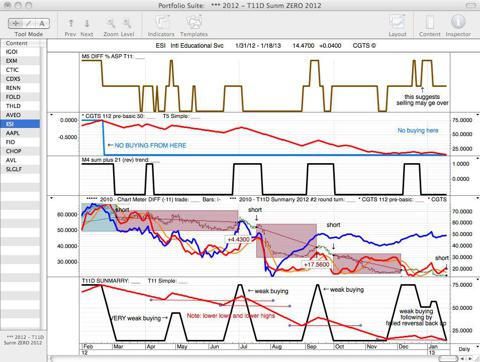Select the text annotation tool mode
Image resolution: width=480 pixels, height=362 pixels.
[x=42, y=23]
